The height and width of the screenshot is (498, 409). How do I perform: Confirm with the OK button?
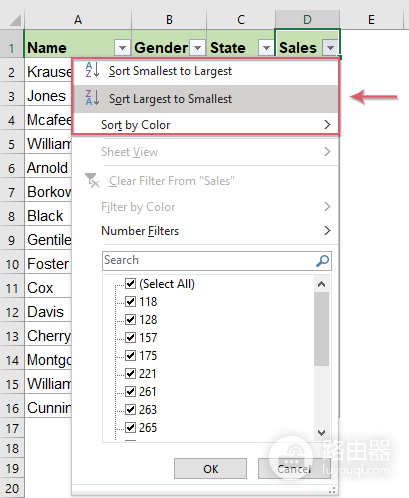tap(210, 469)
